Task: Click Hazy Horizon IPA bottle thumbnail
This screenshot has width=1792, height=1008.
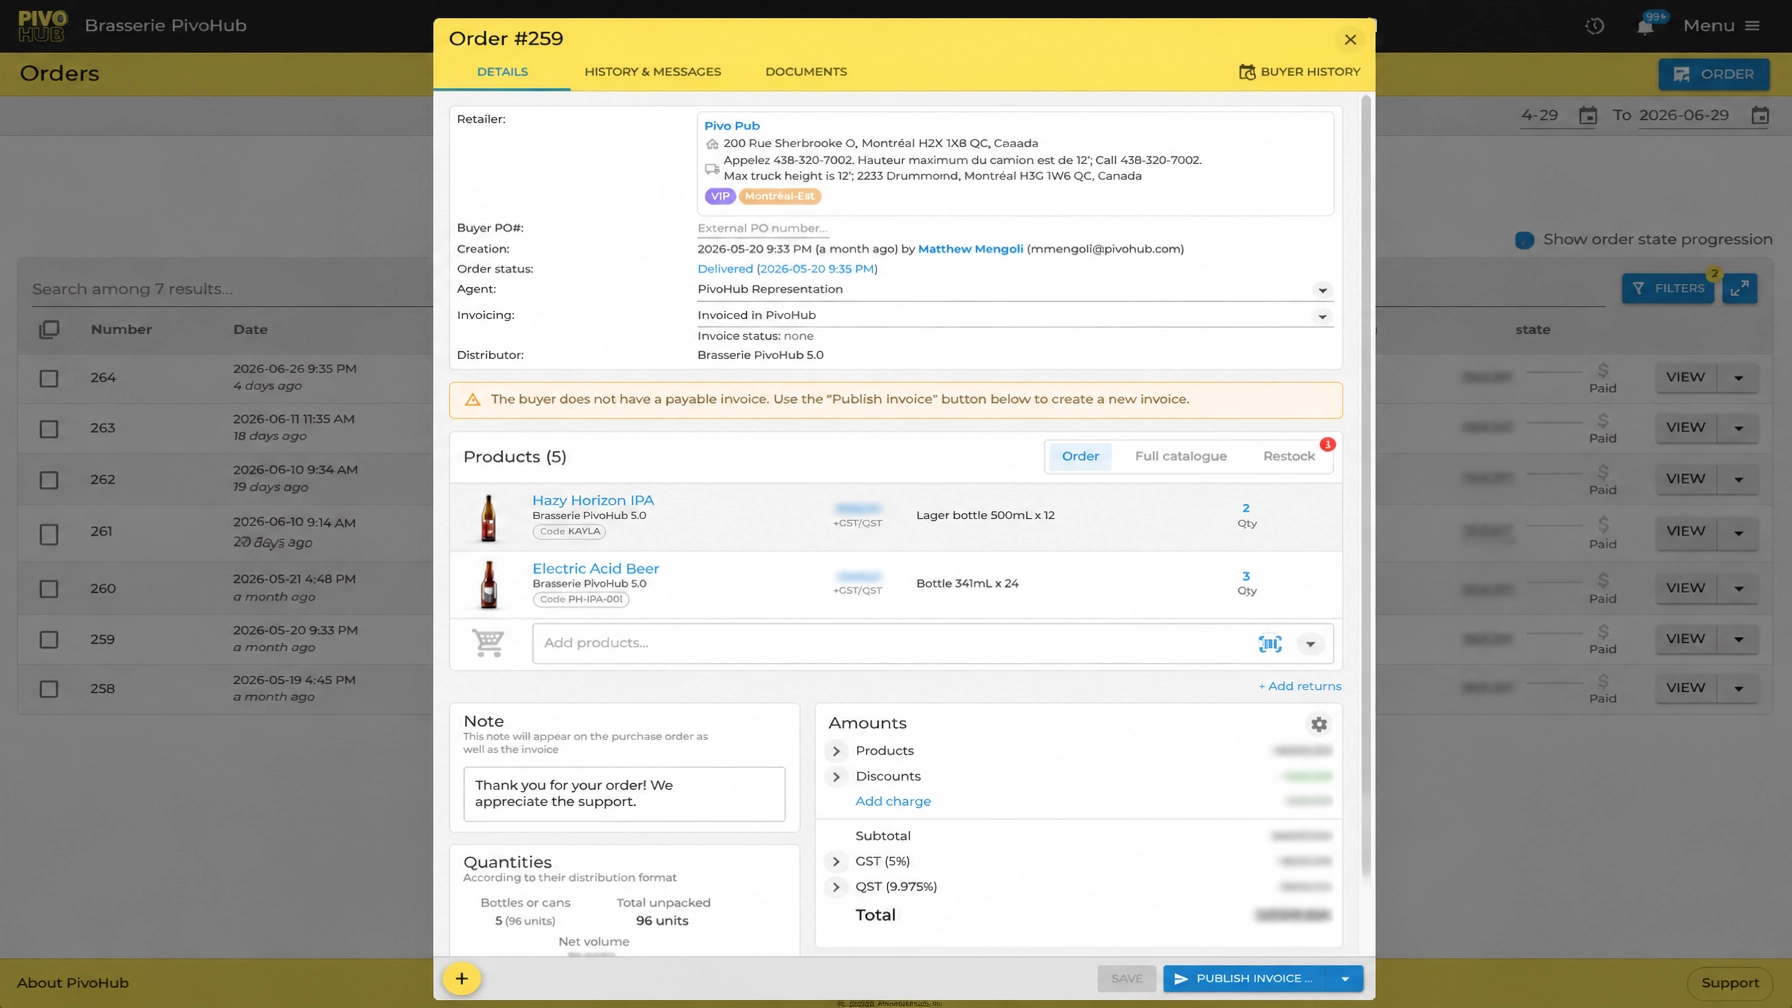Action: coord(488,517)
